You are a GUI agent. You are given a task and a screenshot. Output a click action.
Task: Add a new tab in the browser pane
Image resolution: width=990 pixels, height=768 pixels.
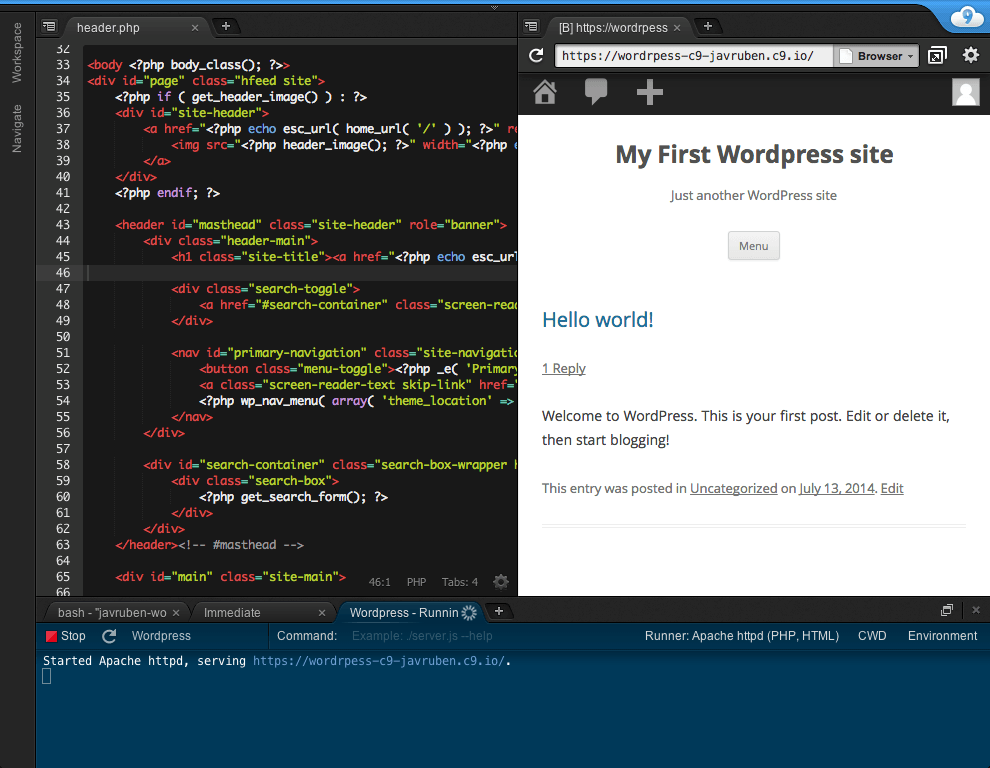(708, 27)
